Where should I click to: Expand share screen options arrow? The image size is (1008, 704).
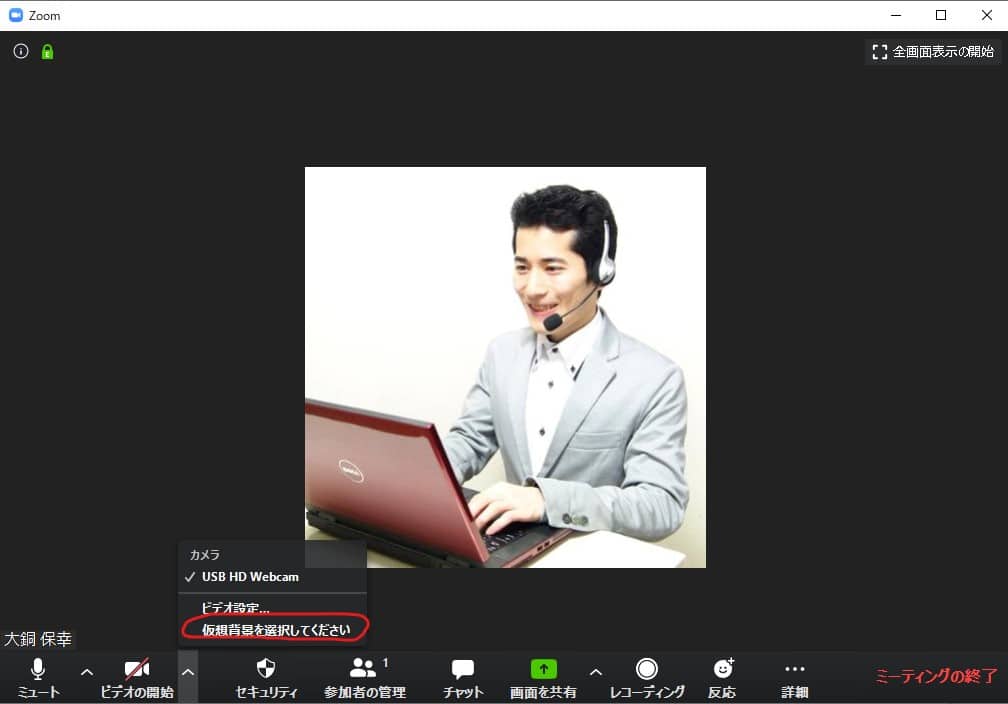click(x=596, y=672)
